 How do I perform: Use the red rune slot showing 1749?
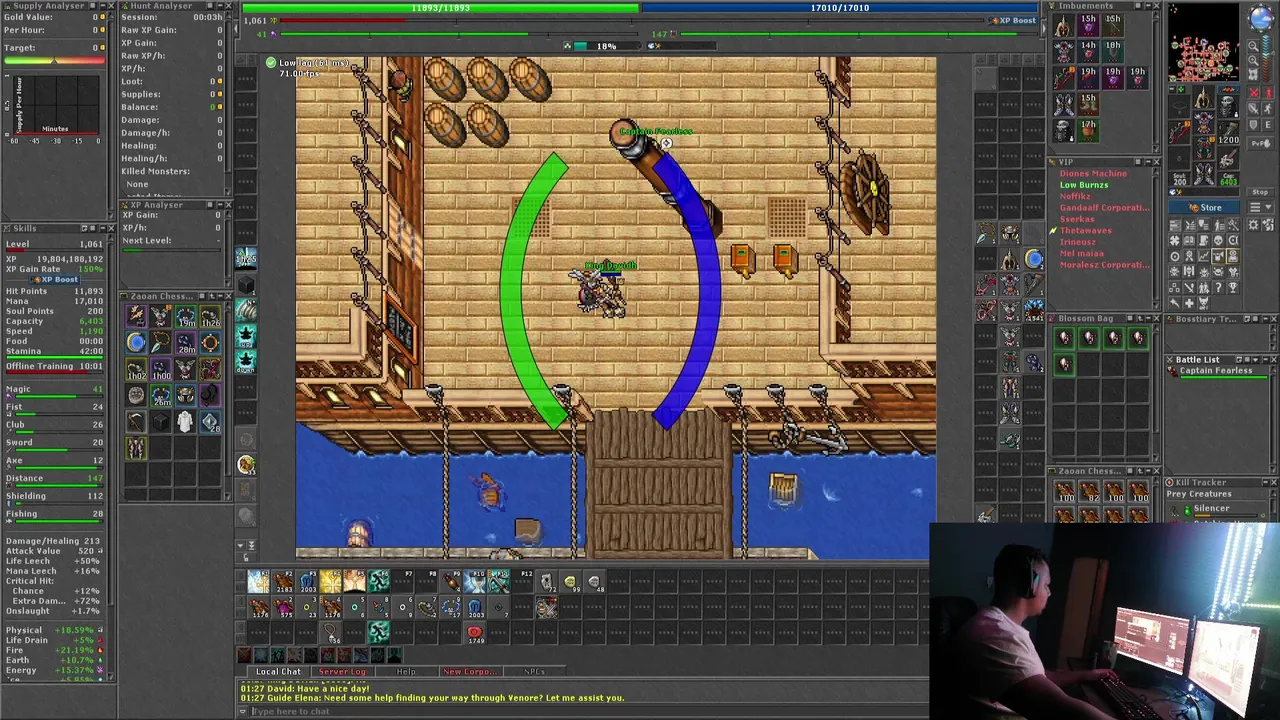pos(474,632)
